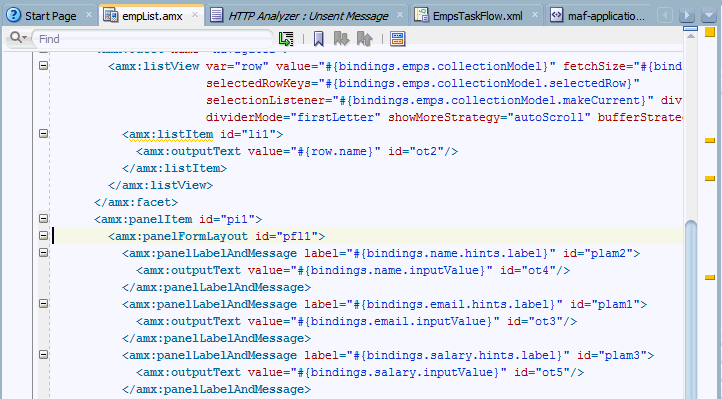Jump to the lowest yellow warning marker

pos(710,278)
